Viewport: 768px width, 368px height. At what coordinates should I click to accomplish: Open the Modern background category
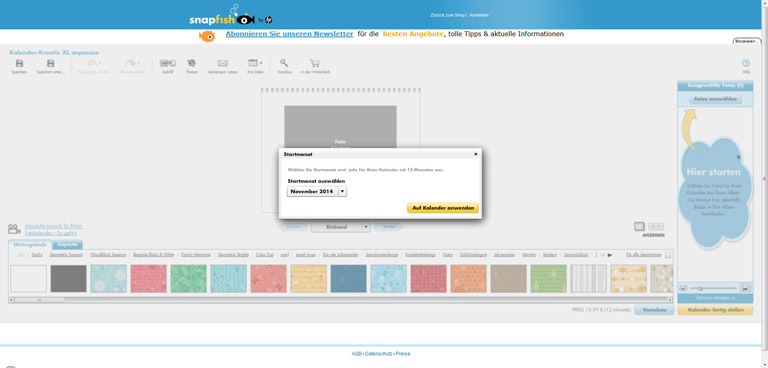pyautogui.click(x=550, y=255)
